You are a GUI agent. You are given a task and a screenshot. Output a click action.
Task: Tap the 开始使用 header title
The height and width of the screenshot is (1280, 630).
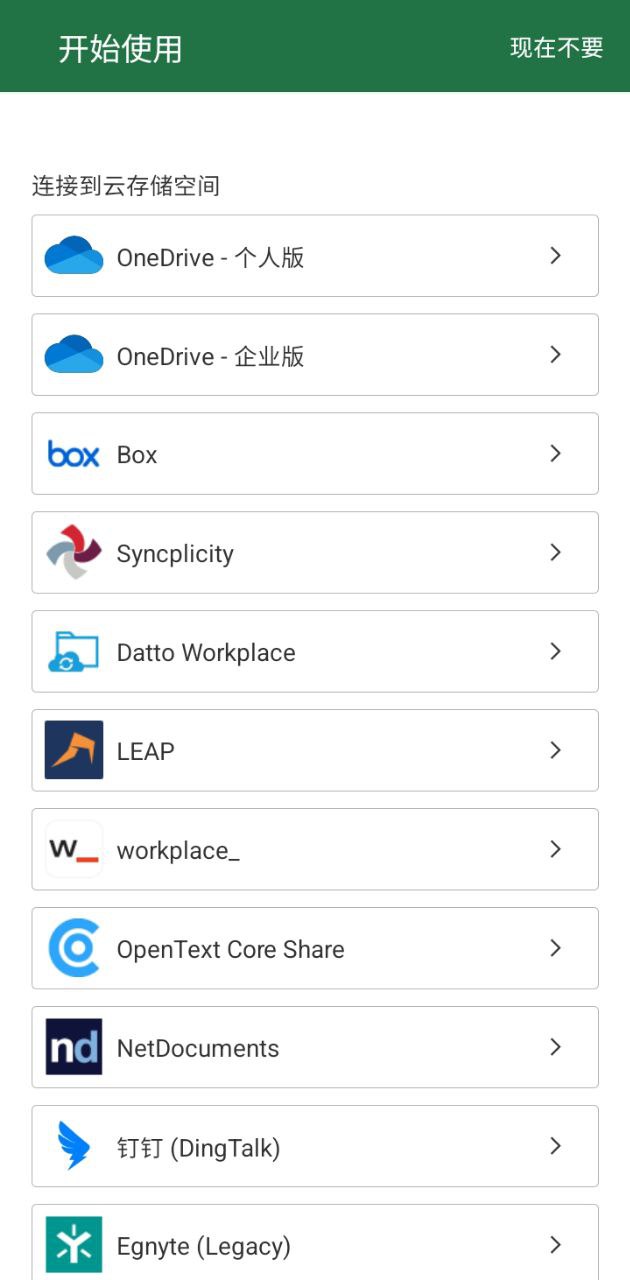[x=120, y=49]
